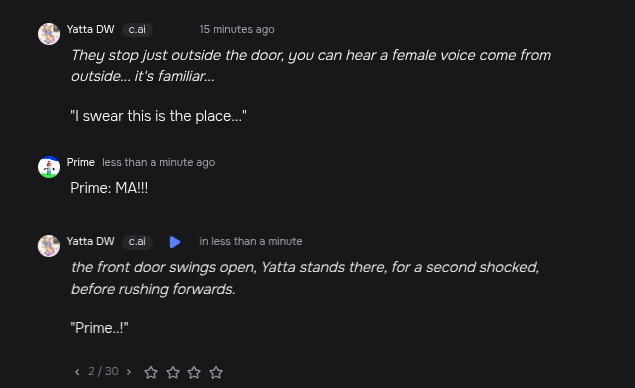Rate the reply two stars
Screen dimensions: 635x388
pyautogui.click(x=173, y=373)
